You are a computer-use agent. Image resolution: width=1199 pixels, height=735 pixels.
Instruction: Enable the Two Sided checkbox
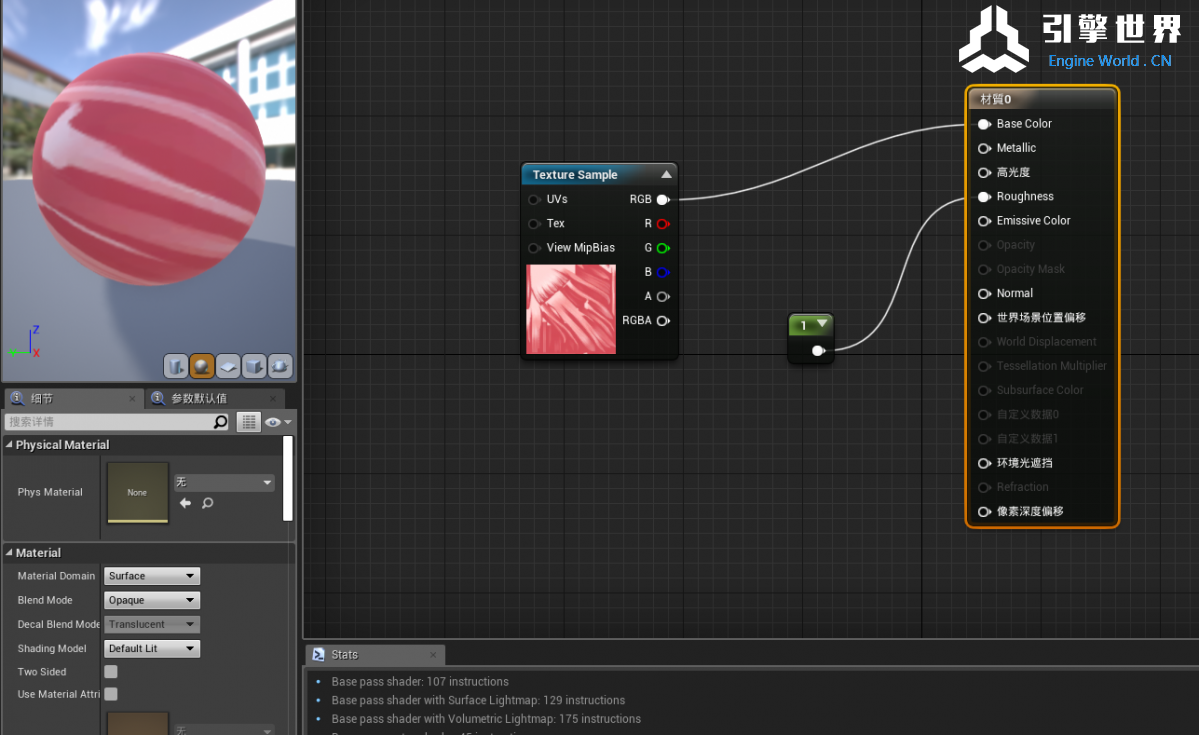coord(111,672)
